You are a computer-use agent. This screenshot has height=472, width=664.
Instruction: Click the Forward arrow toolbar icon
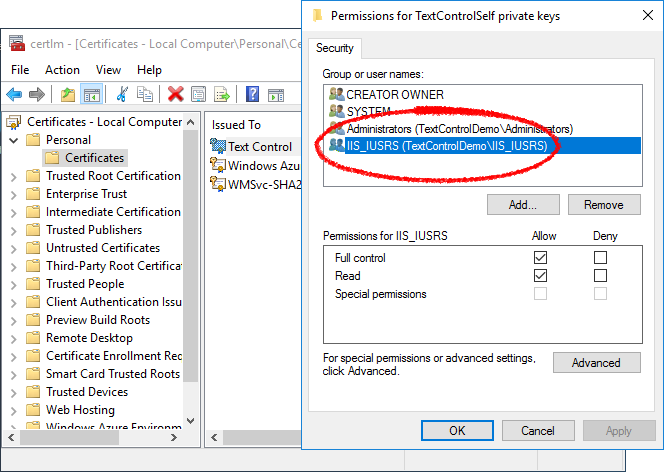[37, 94]
